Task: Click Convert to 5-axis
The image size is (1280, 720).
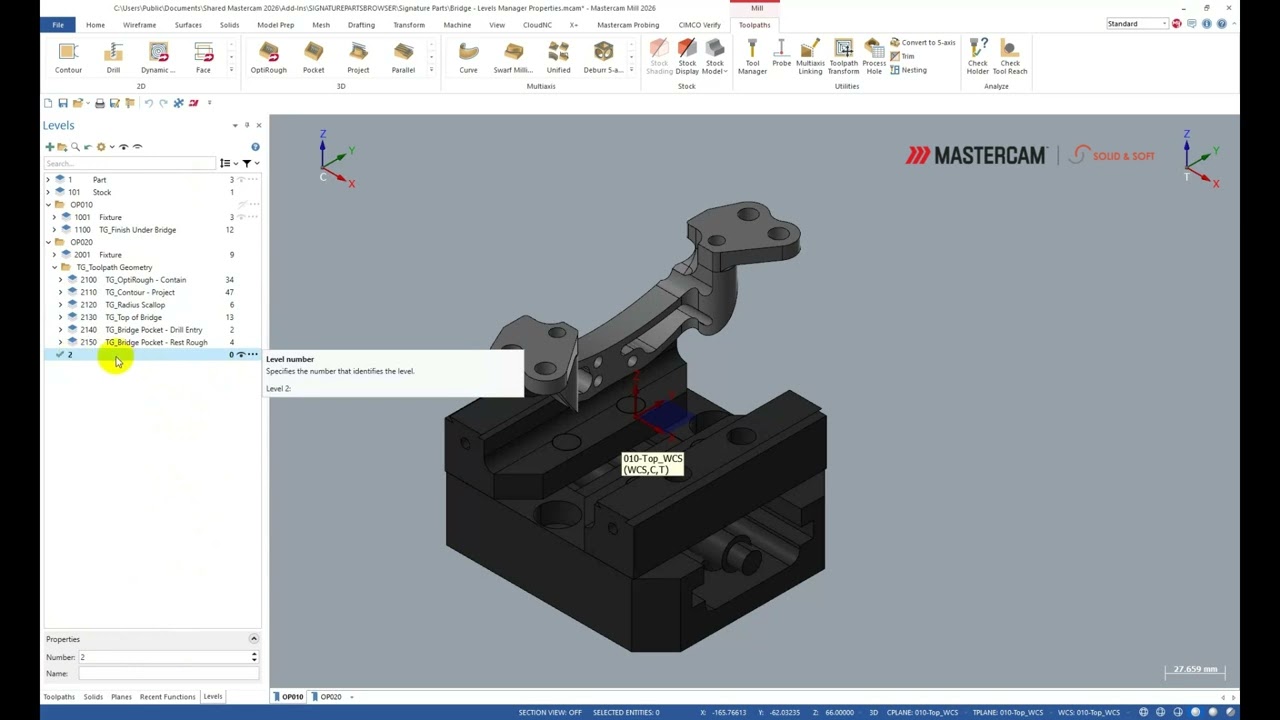Action: pyautogui.click(x=922, y=43)
